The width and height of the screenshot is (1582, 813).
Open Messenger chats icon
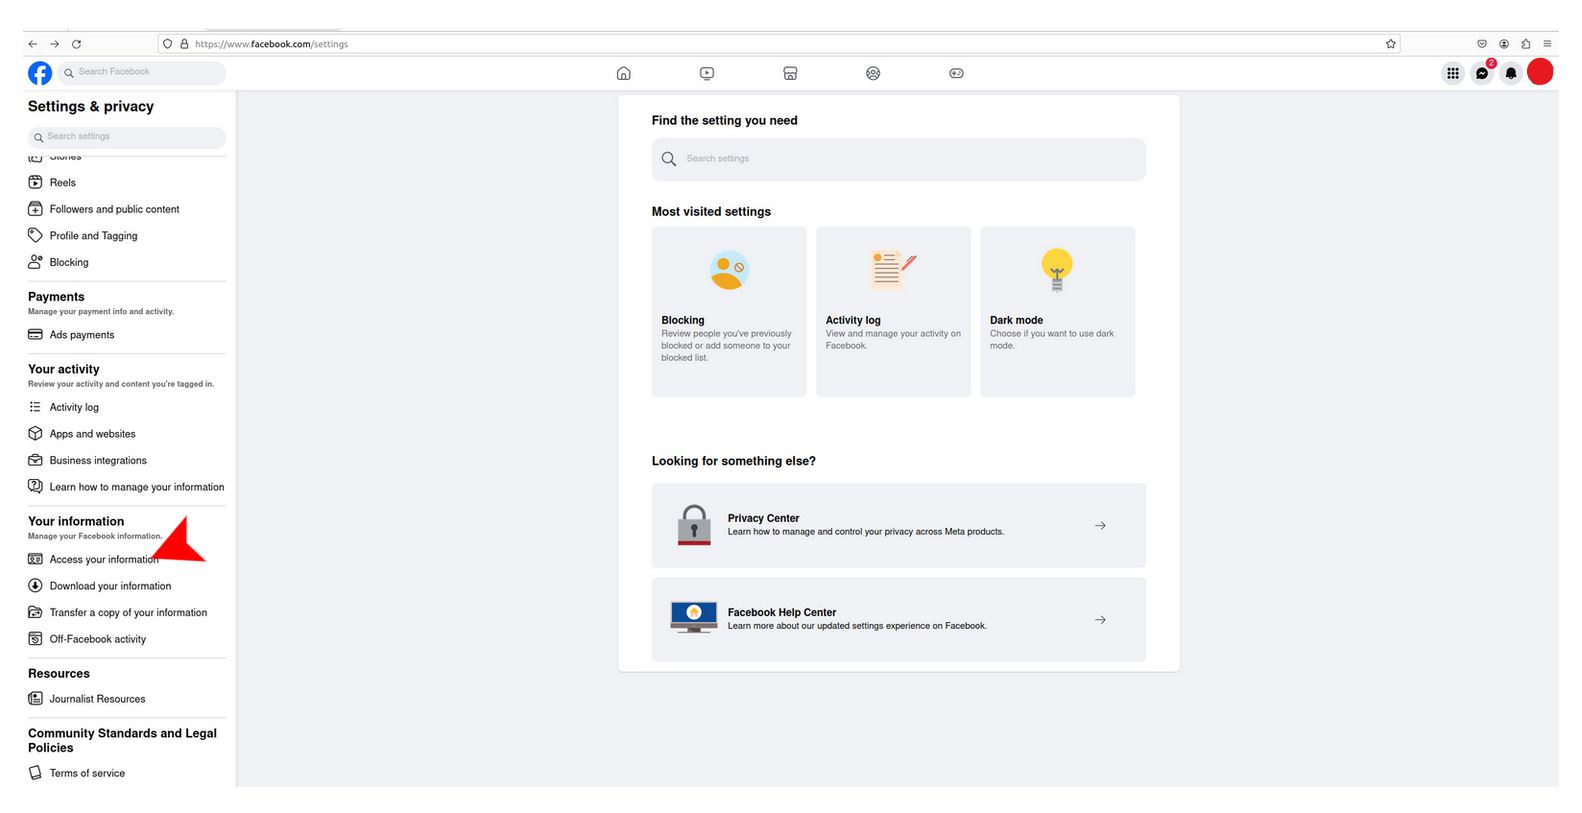point(1482,73)
